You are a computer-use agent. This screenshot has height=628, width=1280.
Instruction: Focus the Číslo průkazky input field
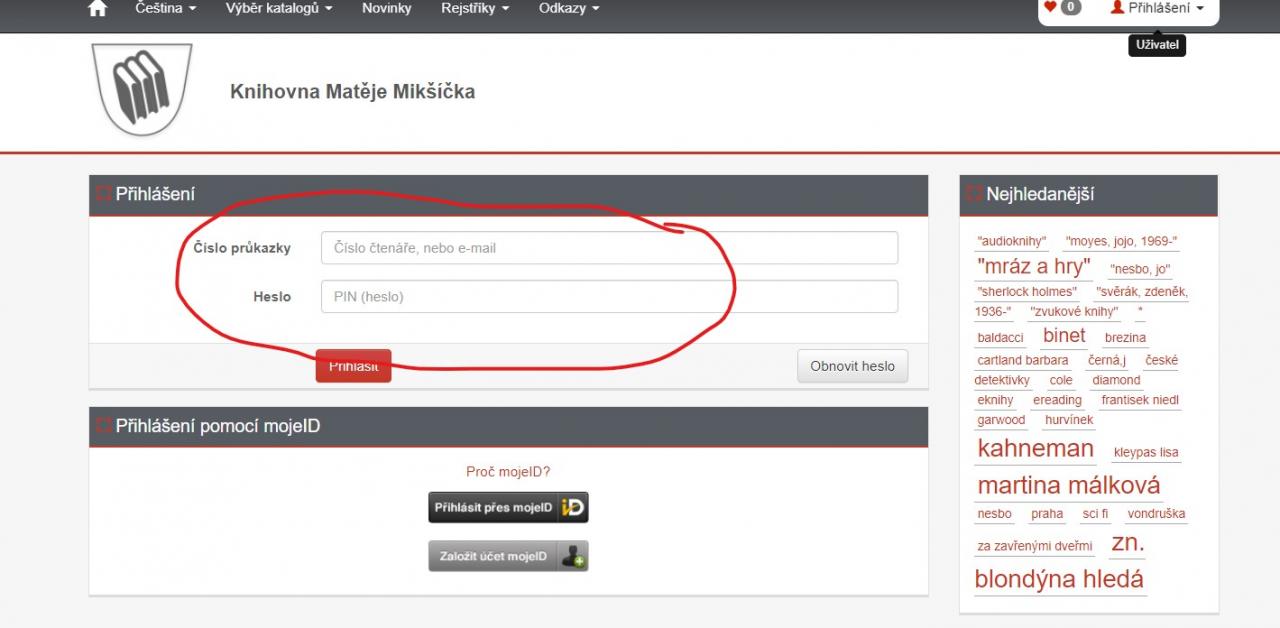[609, 248]
